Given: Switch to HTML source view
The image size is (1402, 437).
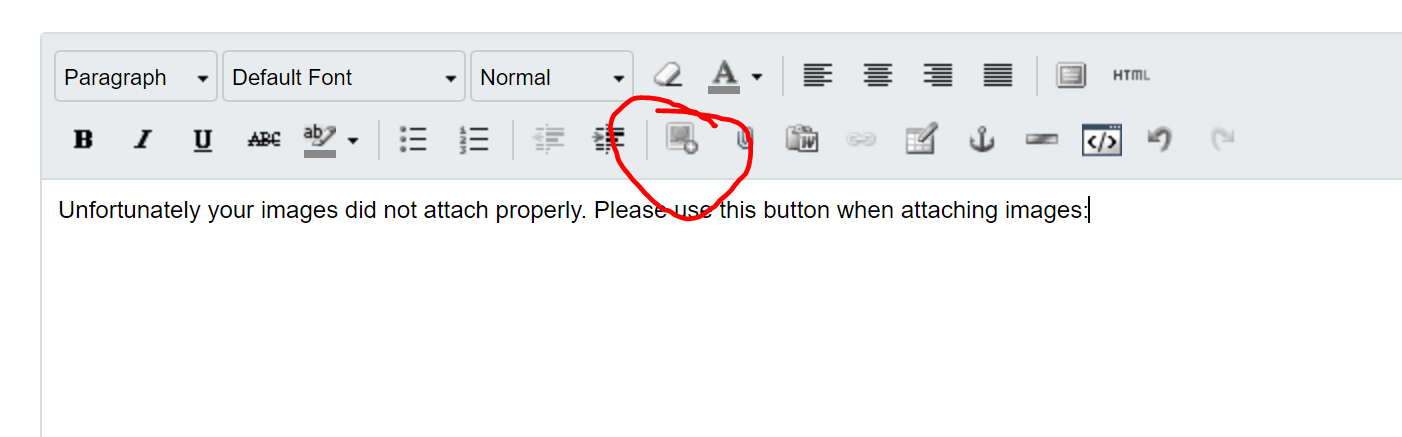Looking at the screenshot, I should [1131, 76].
